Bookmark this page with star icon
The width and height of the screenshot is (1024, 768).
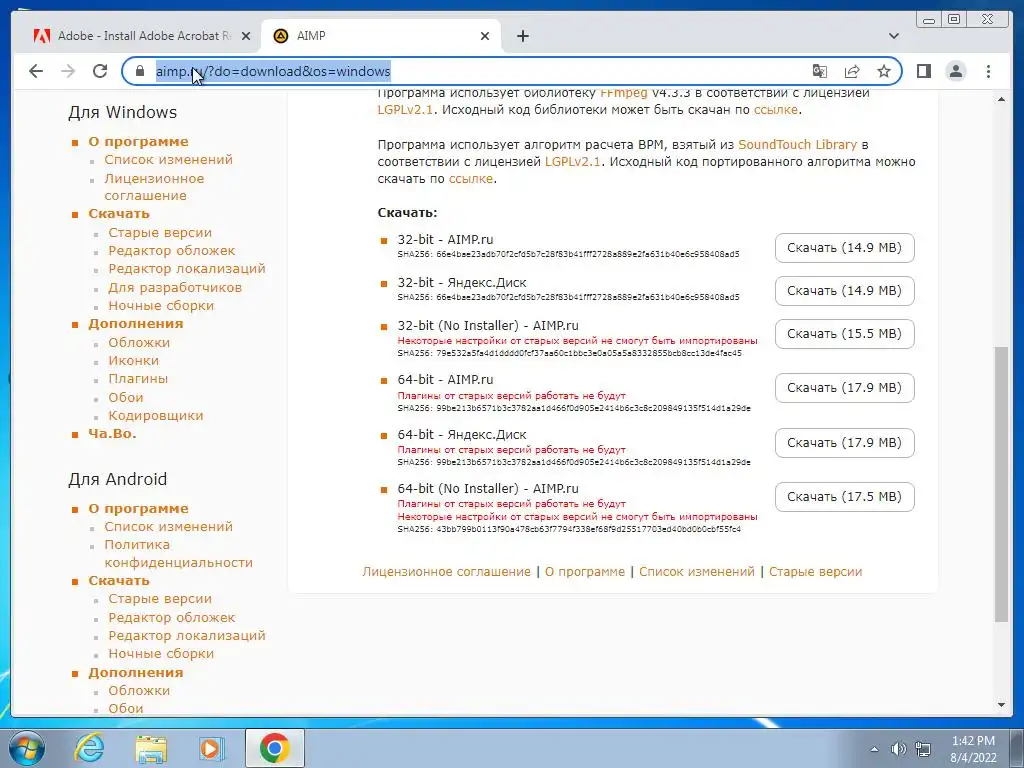click(884, 71)
